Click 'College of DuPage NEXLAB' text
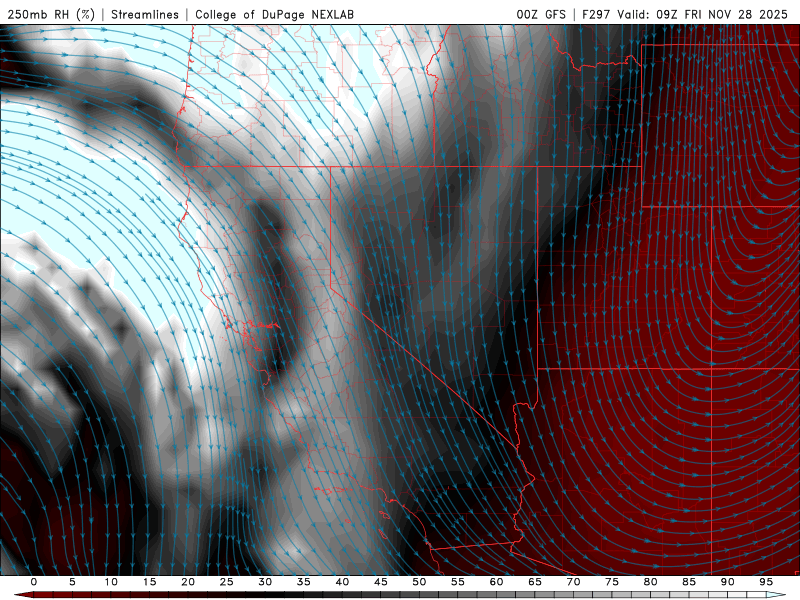This screenshot has height=600, width=800. 274,15
